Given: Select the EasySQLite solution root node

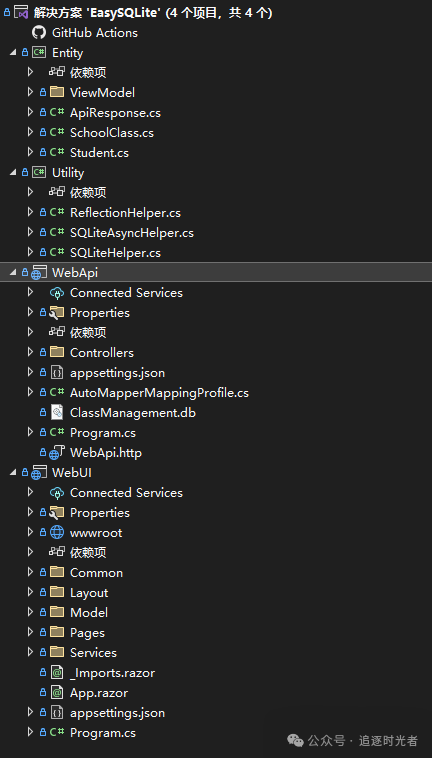Looking at the screenshot, I should click(x=153, y=13).
